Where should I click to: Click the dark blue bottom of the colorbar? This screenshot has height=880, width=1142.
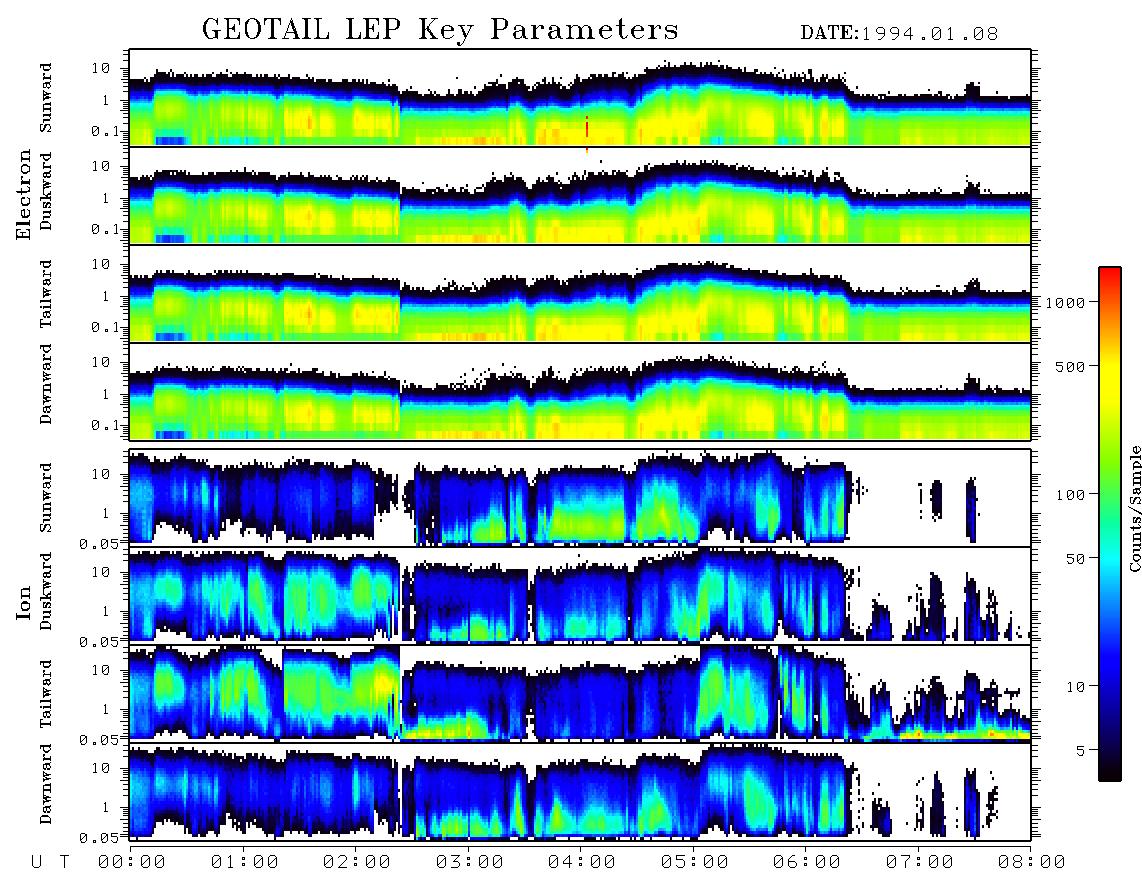coord(1110,758)
